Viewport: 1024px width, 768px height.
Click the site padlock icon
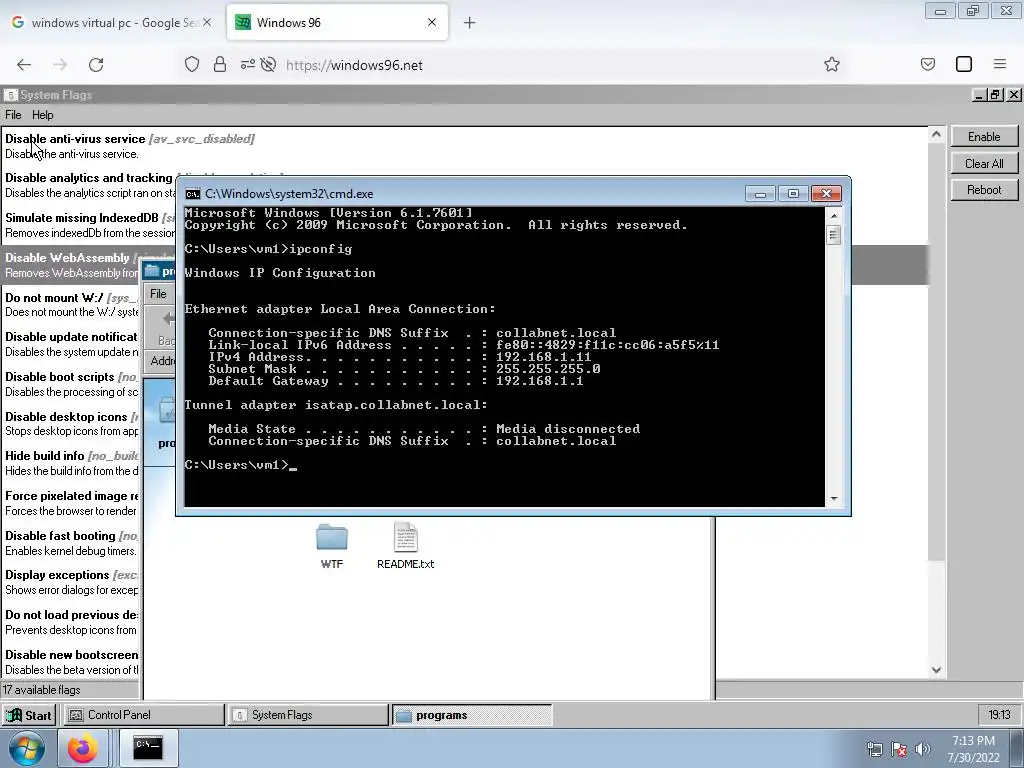pyautogui.click(x=220, y=65)
